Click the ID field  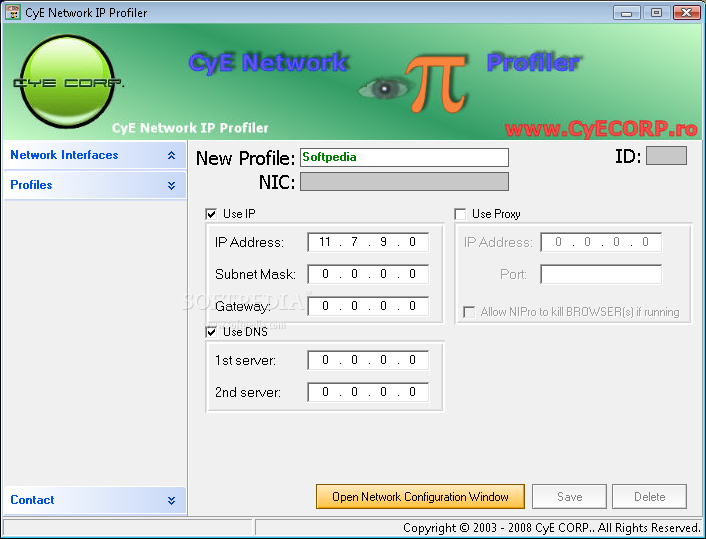click(x=666, y=155)
